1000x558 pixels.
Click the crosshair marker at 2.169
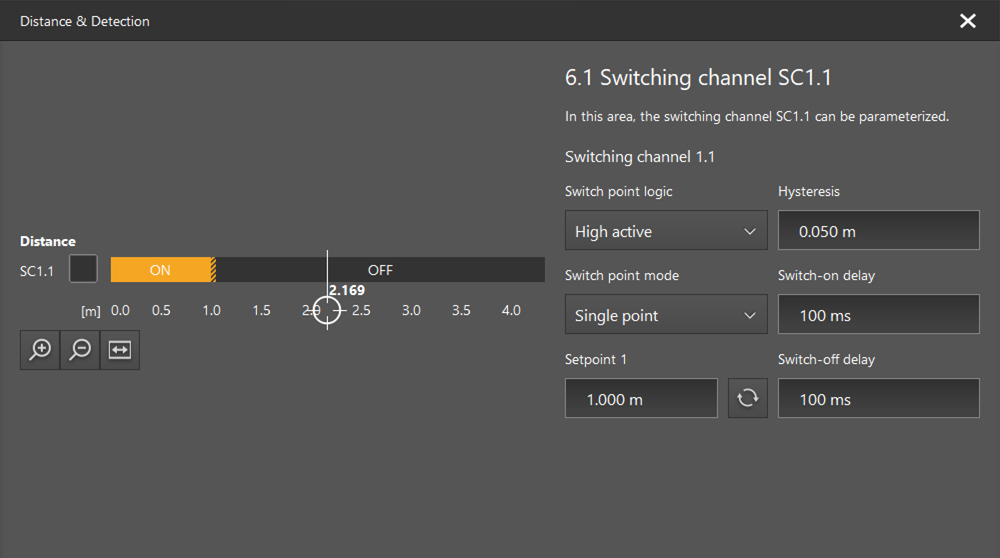(328, 310)
